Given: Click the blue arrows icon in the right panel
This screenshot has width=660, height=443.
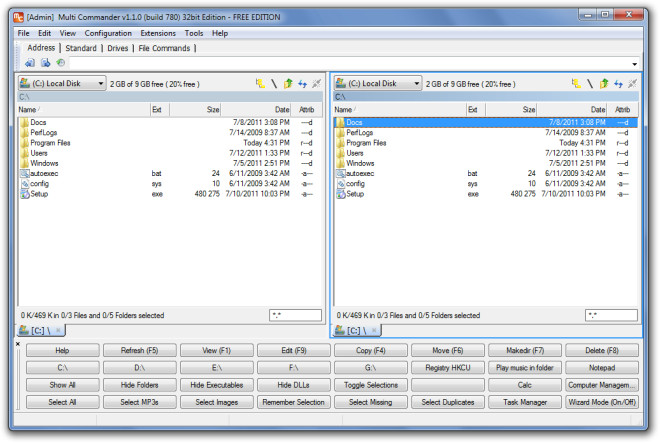Looking at the screenshot, I should coord(618,83).
